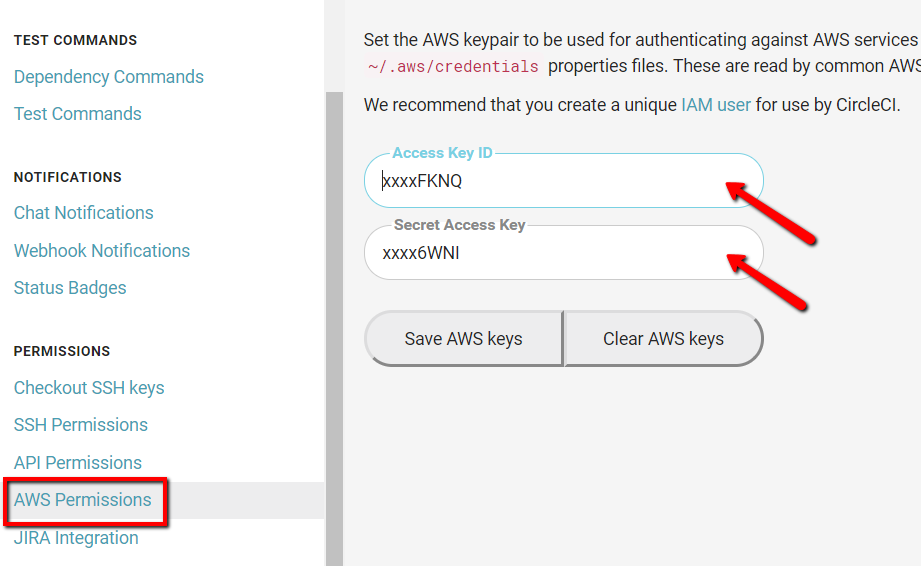Follow the IAM user link
This screenshot has width=921, height=566.
pos(715,105)
